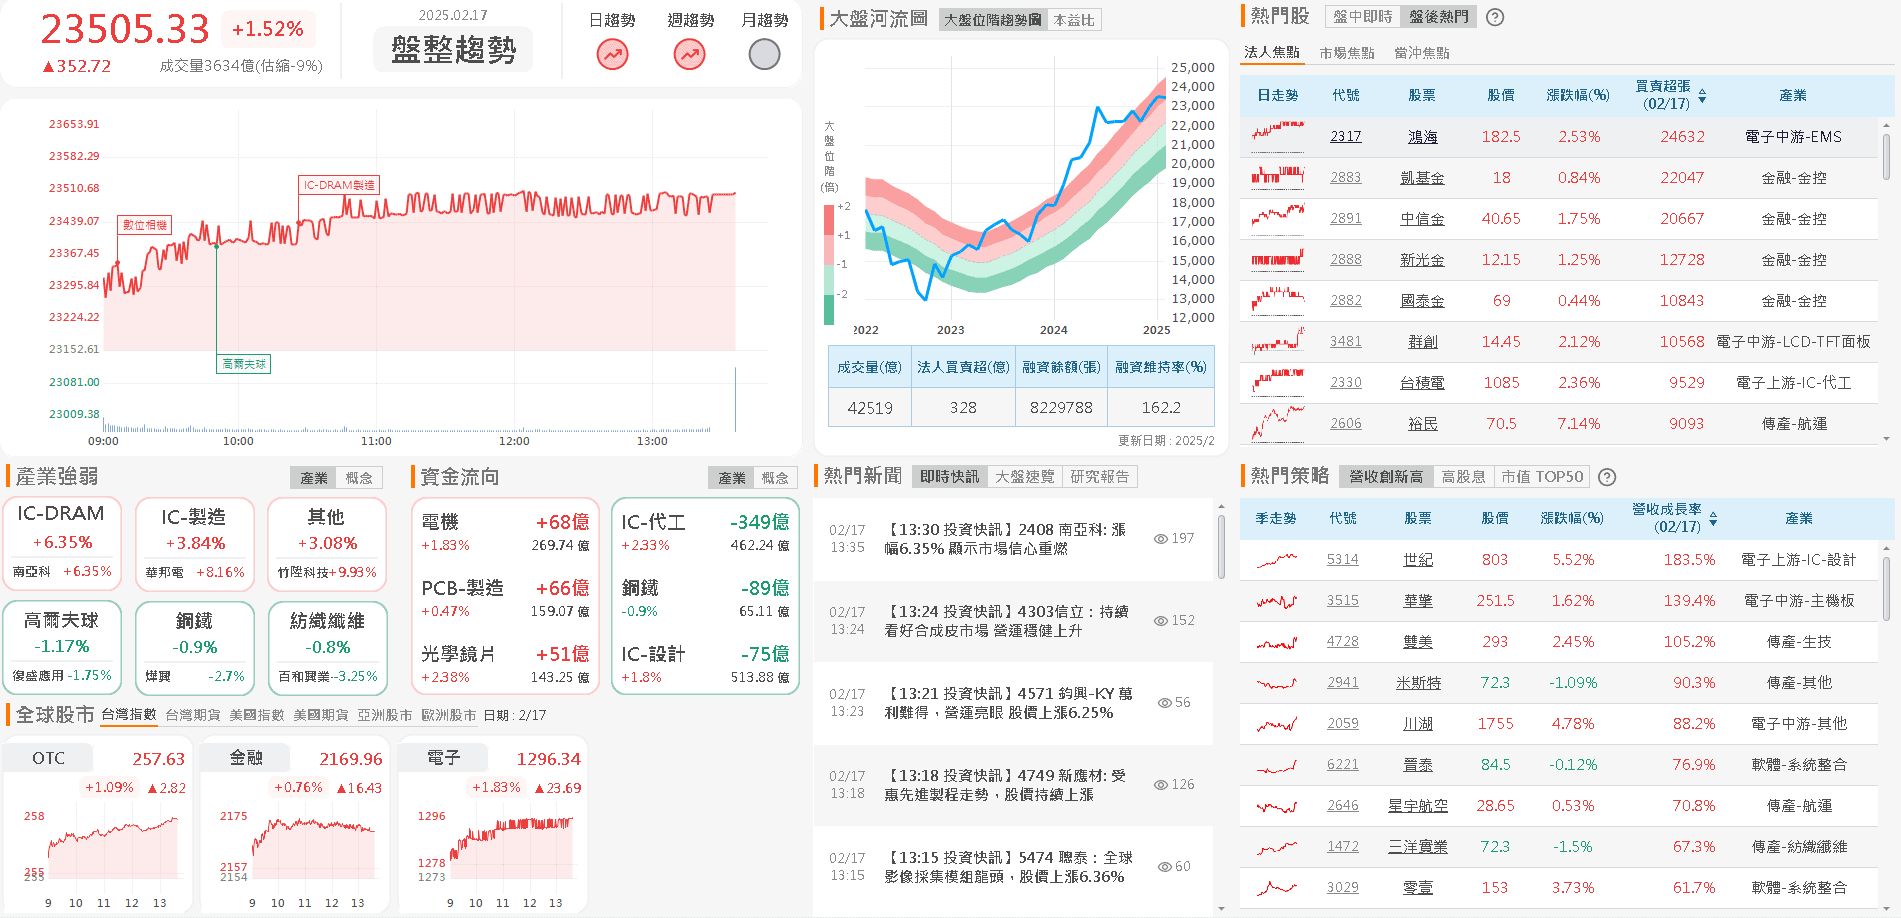Switch 熱門股 to 盤中即時
The width and height of the screenshot is (1901, 918).
(x=1362, y=17)
